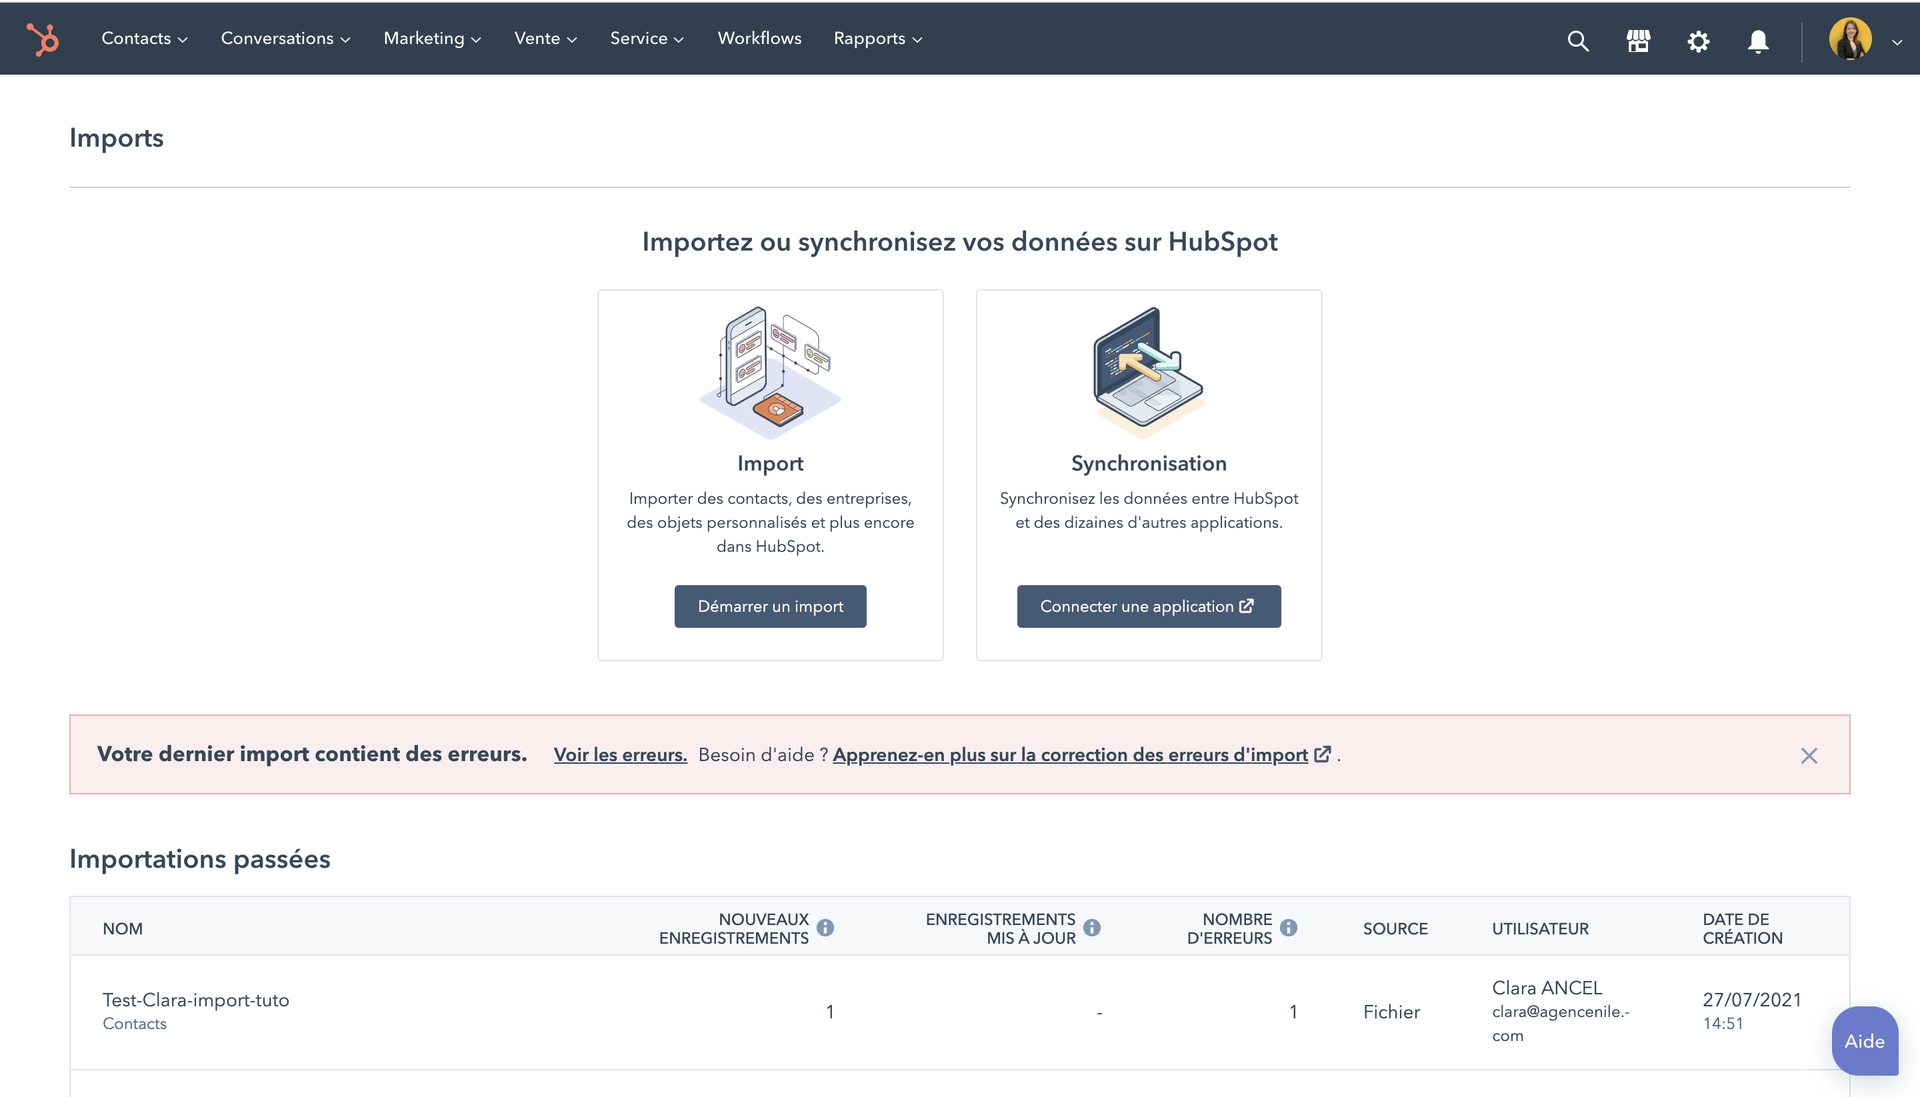Expand the Marketing menu

[x=432, y=38]
